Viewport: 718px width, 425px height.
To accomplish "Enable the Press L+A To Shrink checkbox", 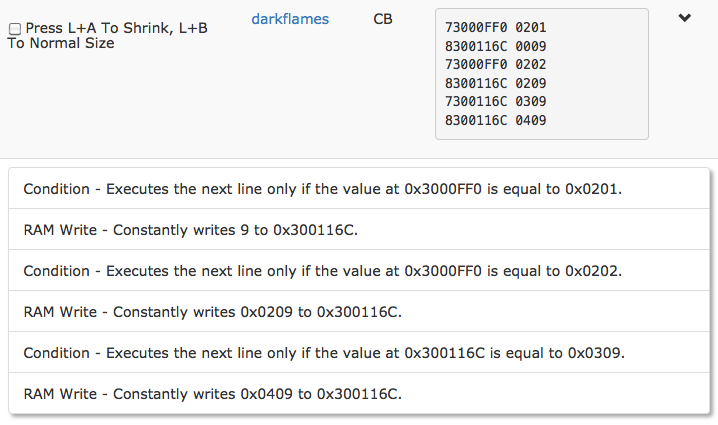I will (x=14, y=30).
